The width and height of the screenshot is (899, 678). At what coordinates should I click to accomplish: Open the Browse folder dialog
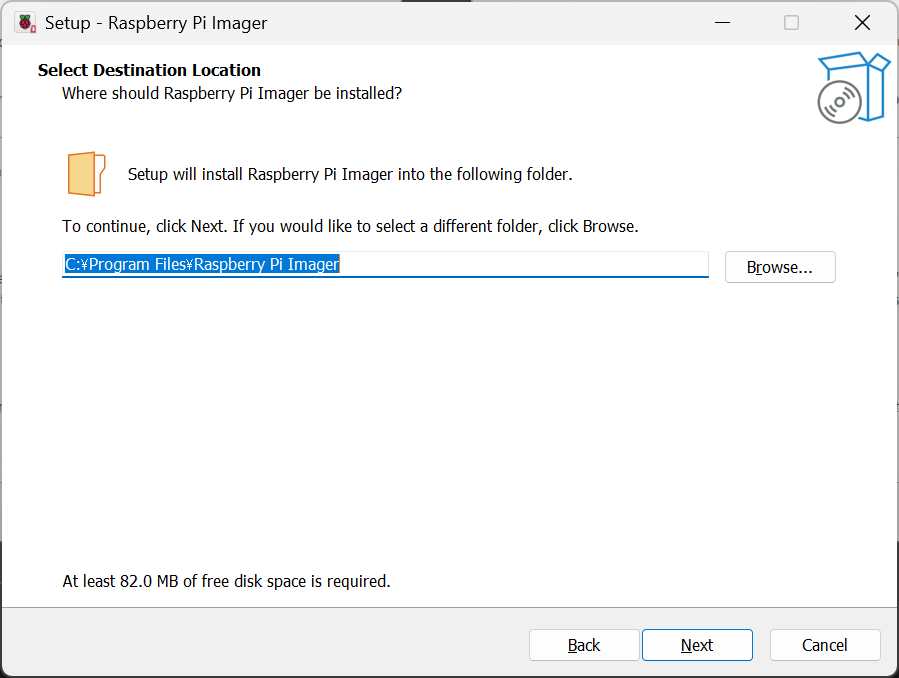(779, 267)
